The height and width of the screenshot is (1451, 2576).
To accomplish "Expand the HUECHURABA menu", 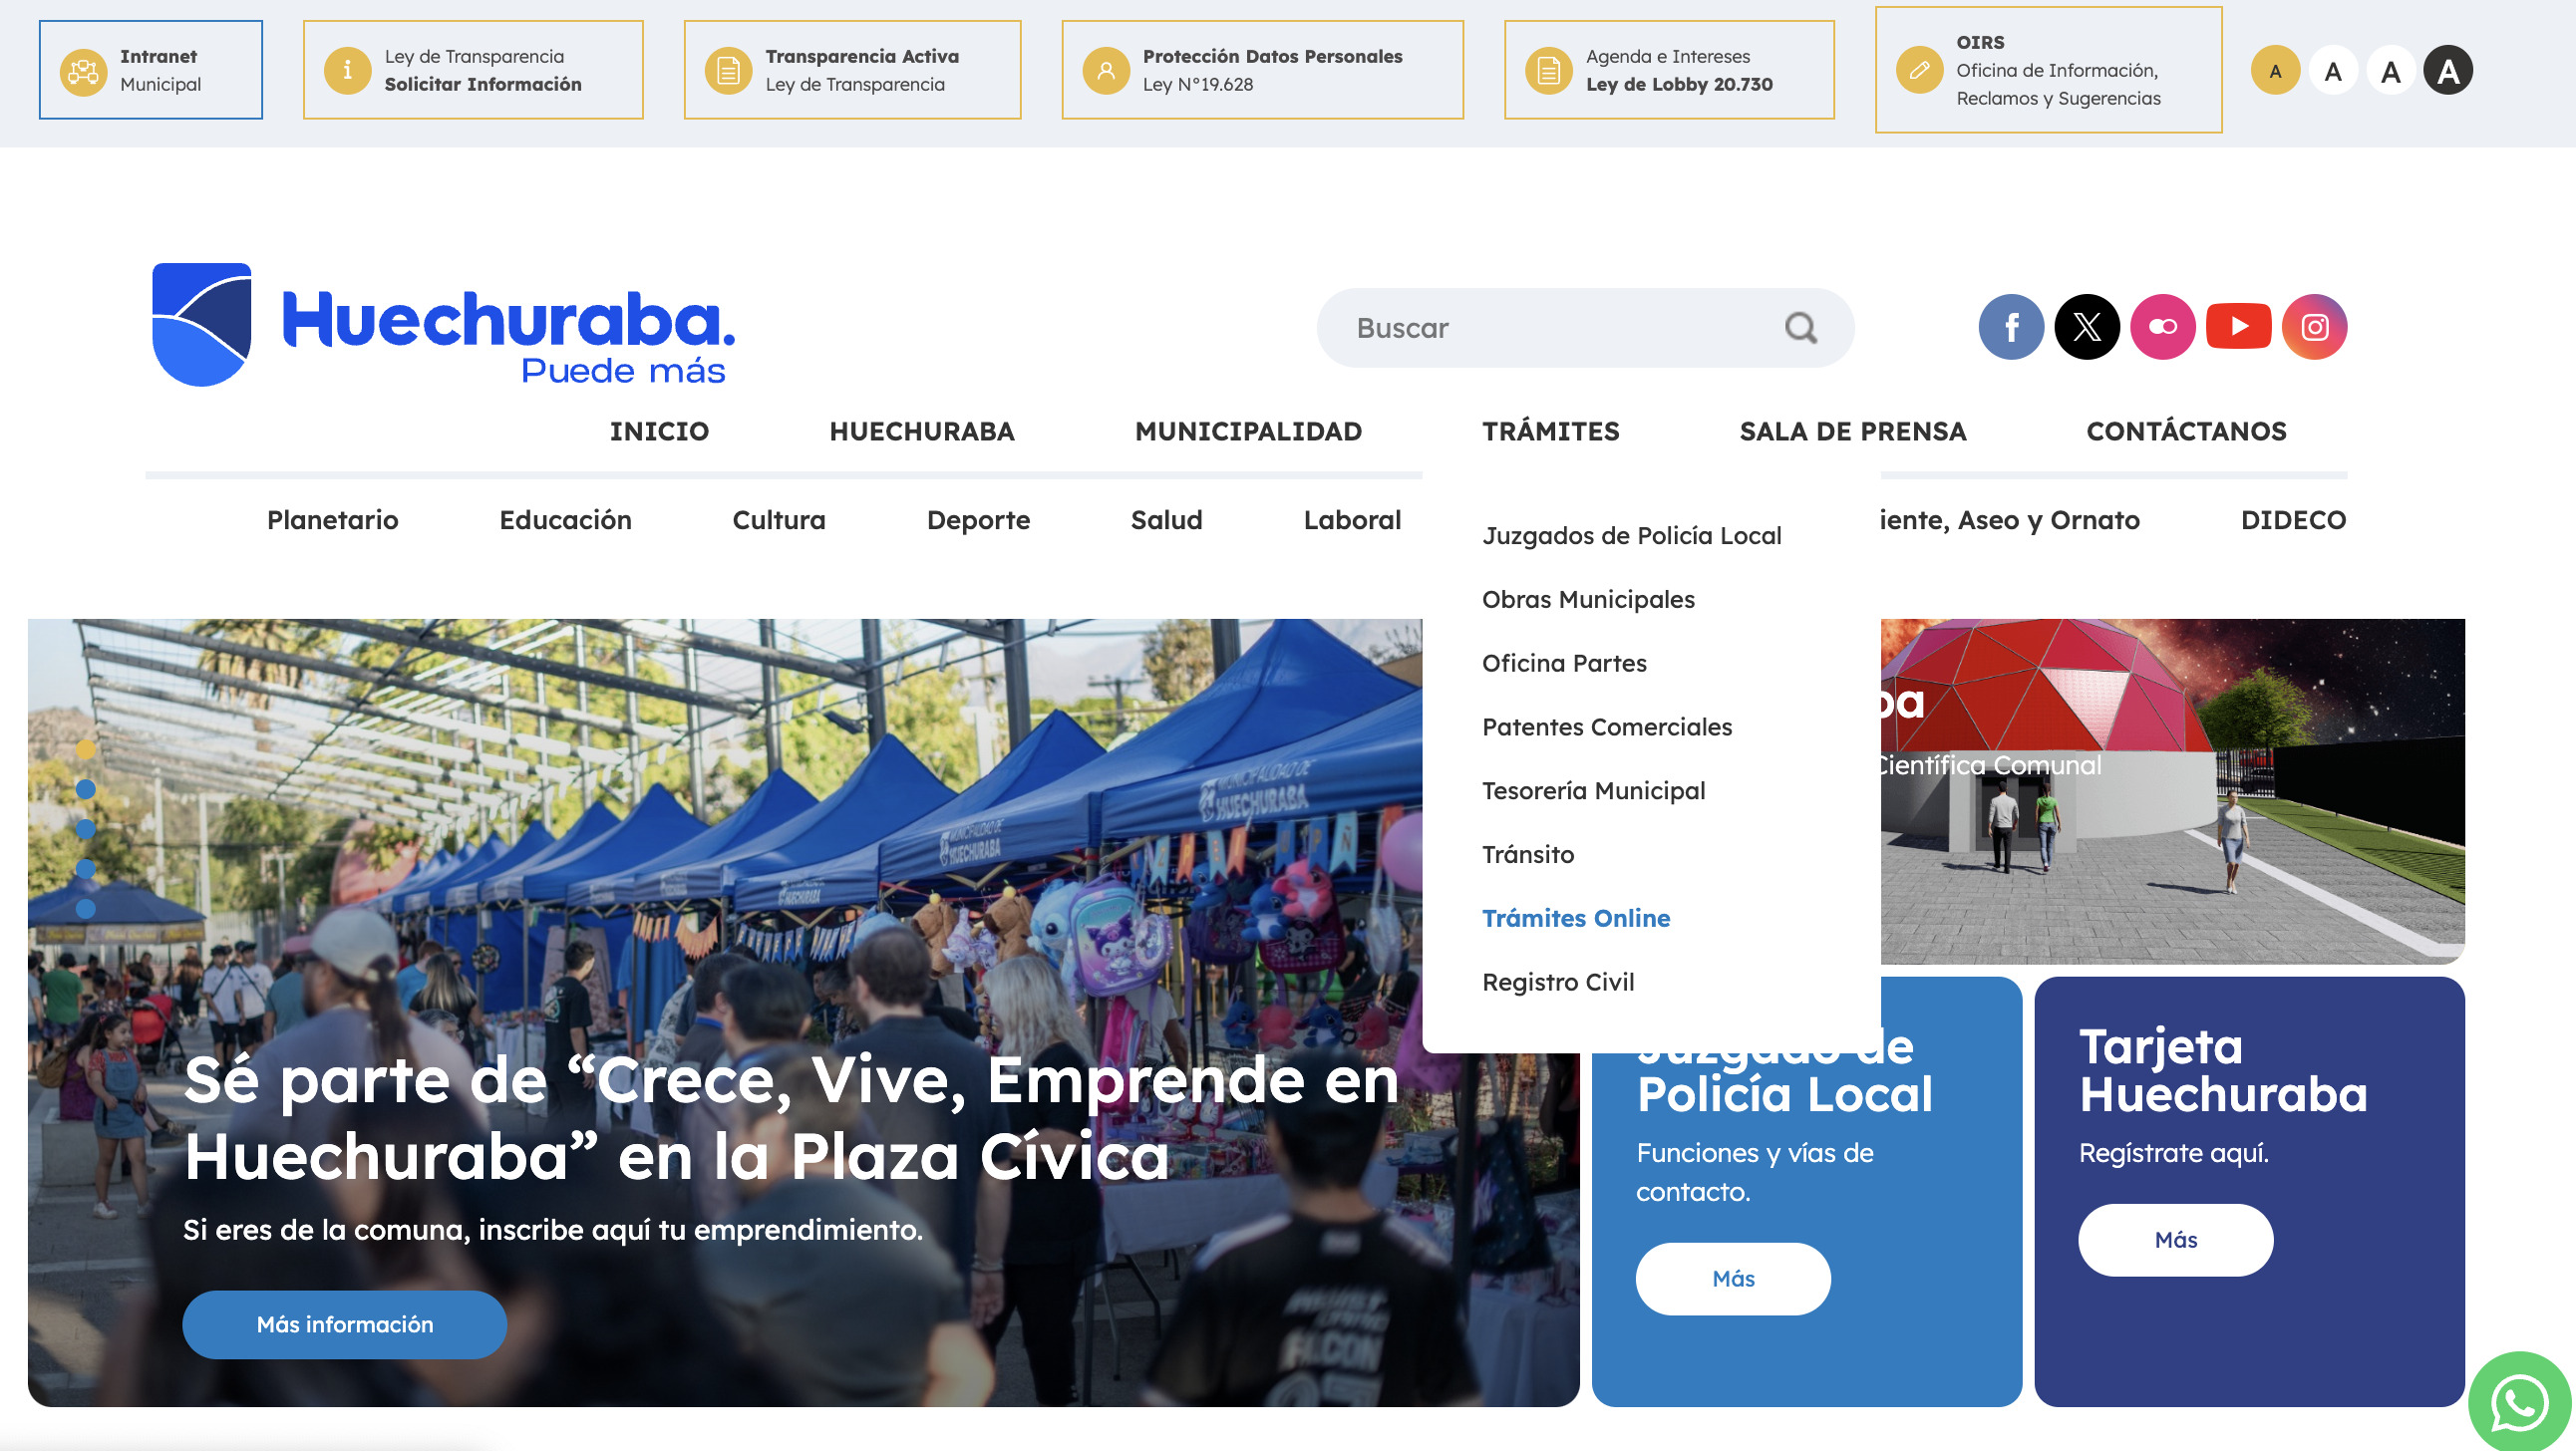I will [922, 432].
